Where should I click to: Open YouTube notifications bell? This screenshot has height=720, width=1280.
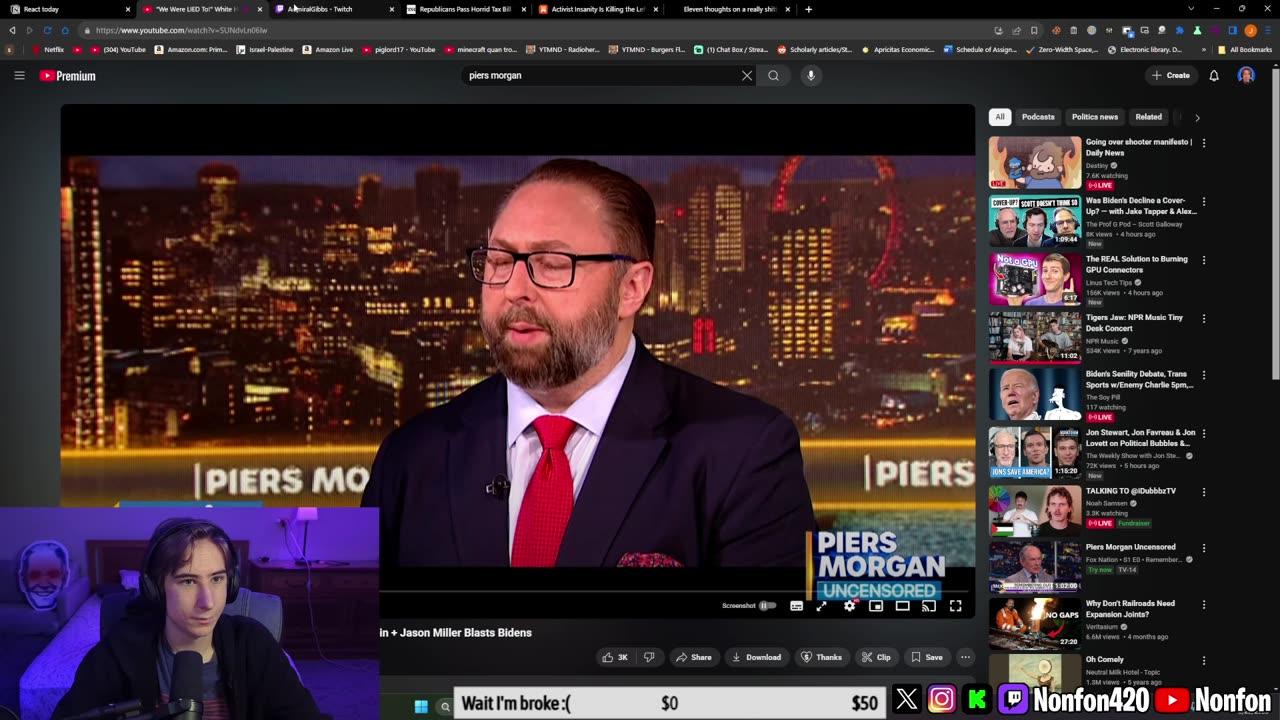click(1214, 75)
